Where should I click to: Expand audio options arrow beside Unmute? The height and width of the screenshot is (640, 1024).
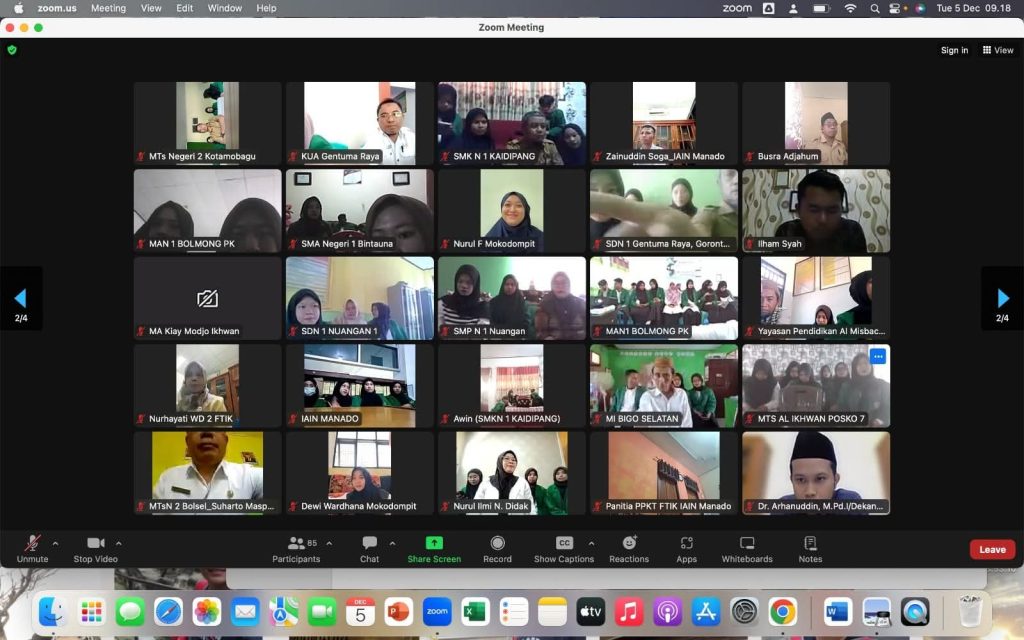click(x=55, y=543)
